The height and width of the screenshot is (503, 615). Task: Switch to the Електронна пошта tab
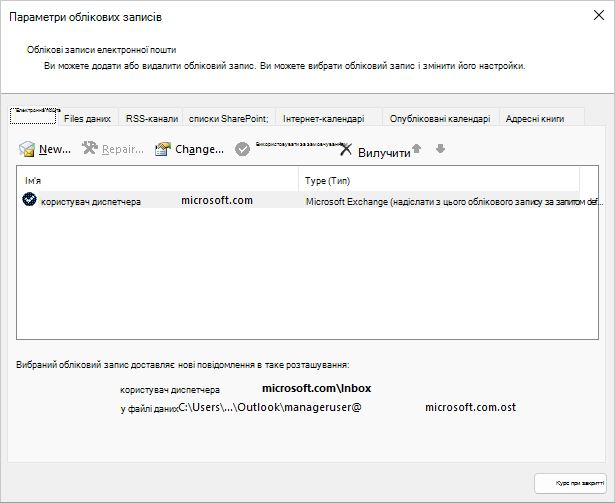(33, 116)
